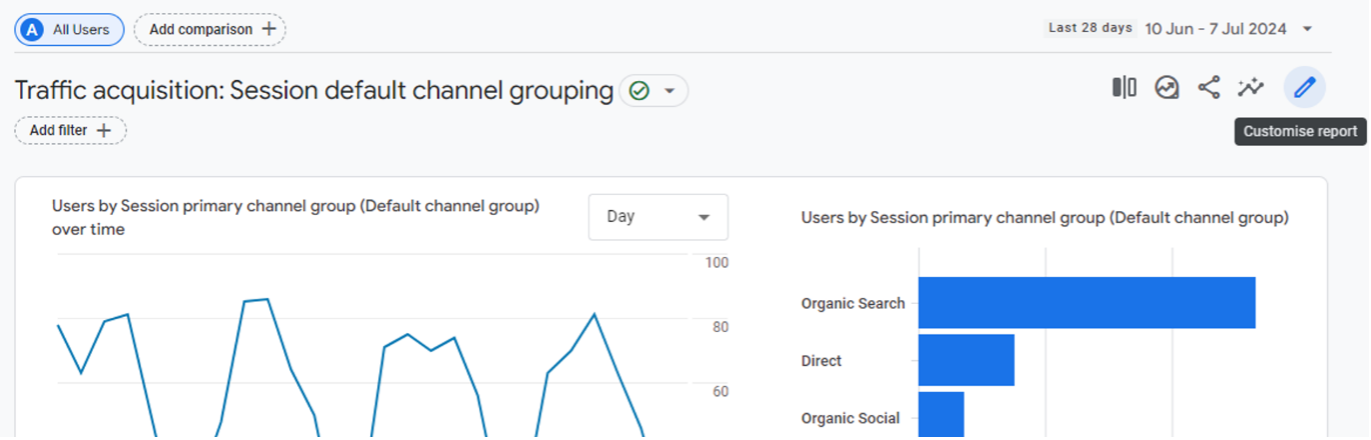Click the Customise report pencil icon
The height and width of the screenshot is (440, 1371).
coord(1305,88)
